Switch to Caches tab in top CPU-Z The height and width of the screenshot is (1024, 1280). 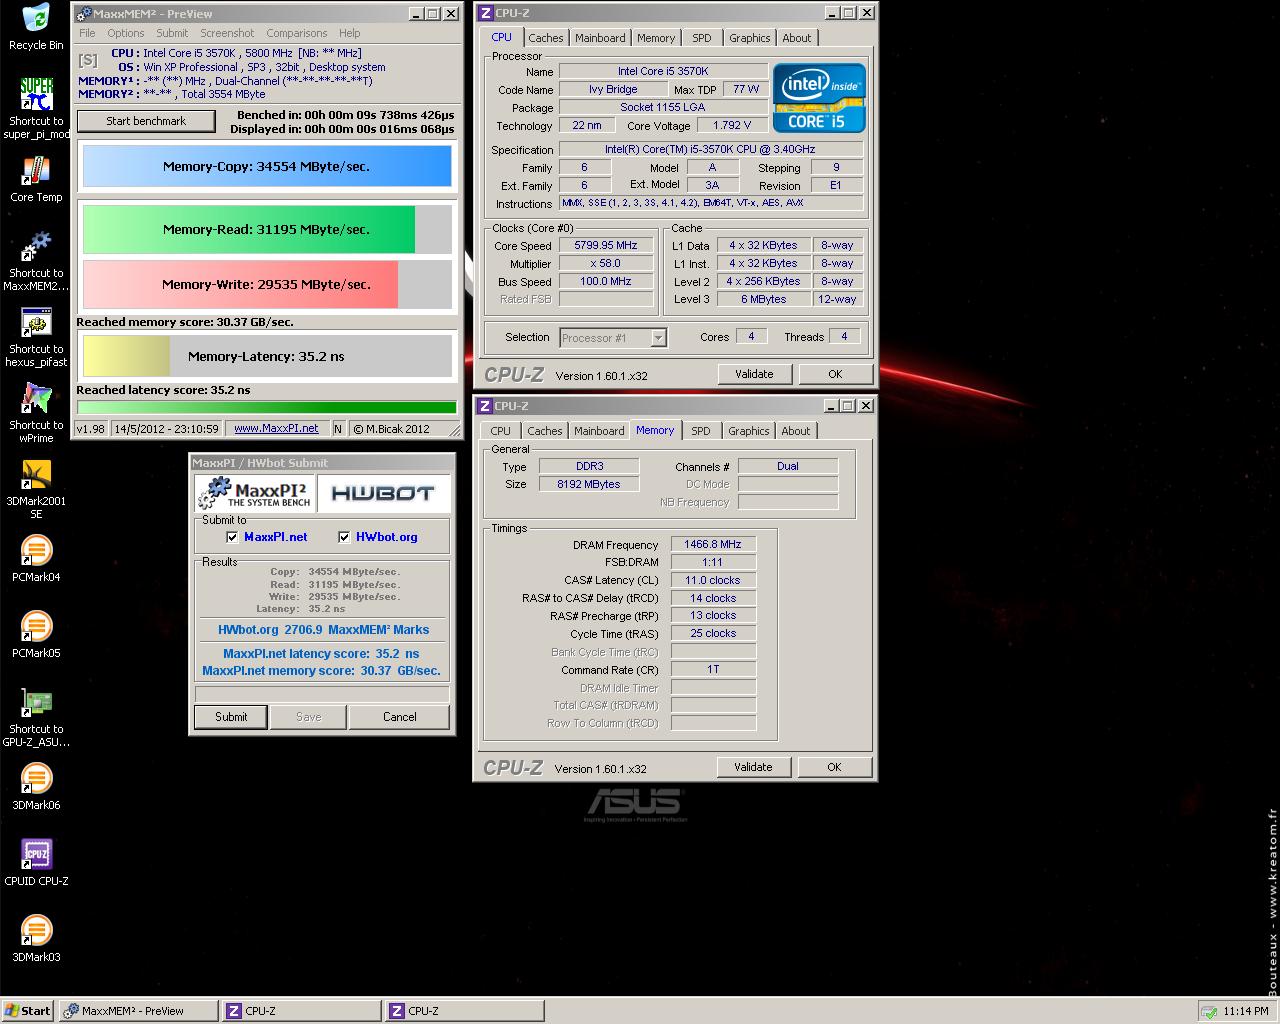click(x=545, y=38)
